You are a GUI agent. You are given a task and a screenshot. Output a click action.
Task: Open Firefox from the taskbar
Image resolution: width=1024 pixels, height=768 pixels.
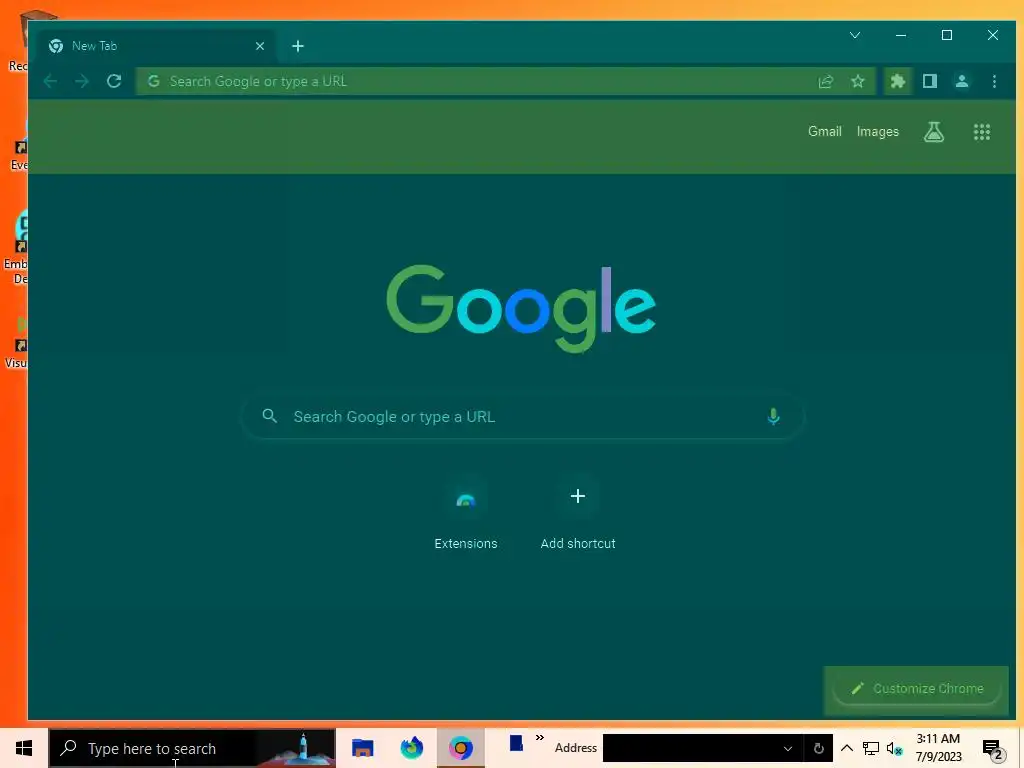click(411, 748)
